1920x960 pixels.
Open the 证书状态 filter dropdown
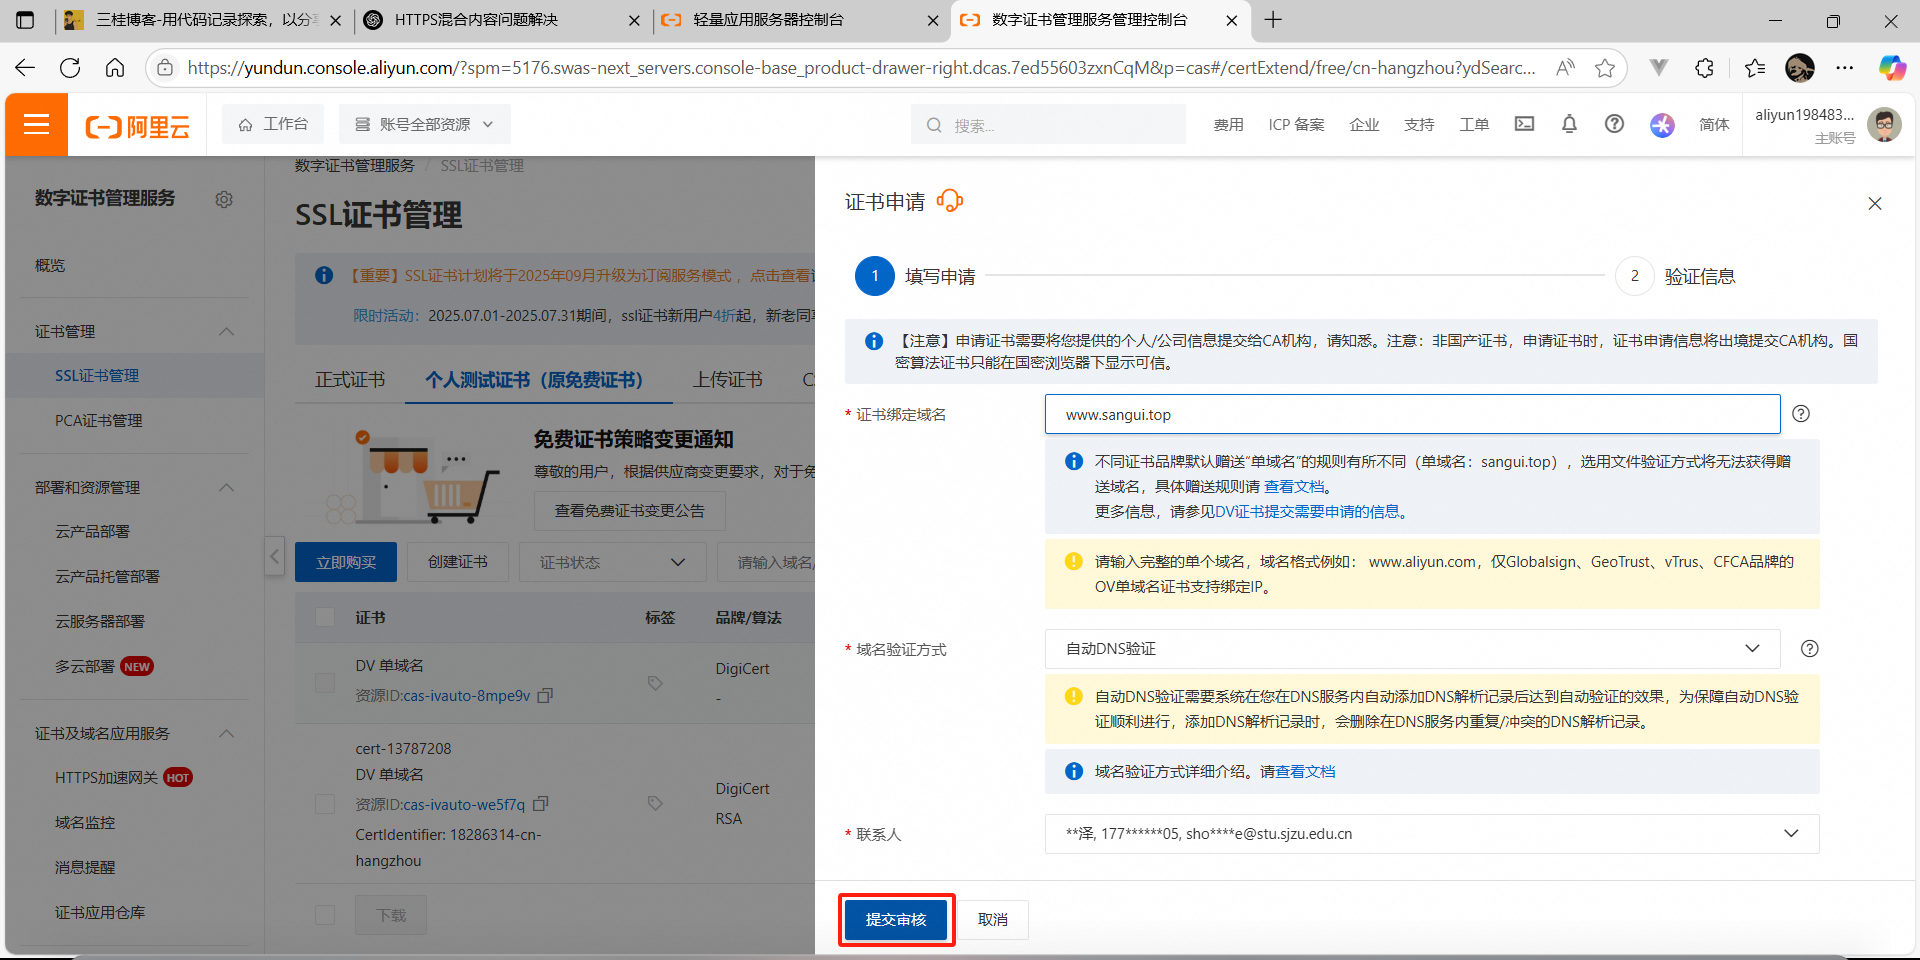611,561
